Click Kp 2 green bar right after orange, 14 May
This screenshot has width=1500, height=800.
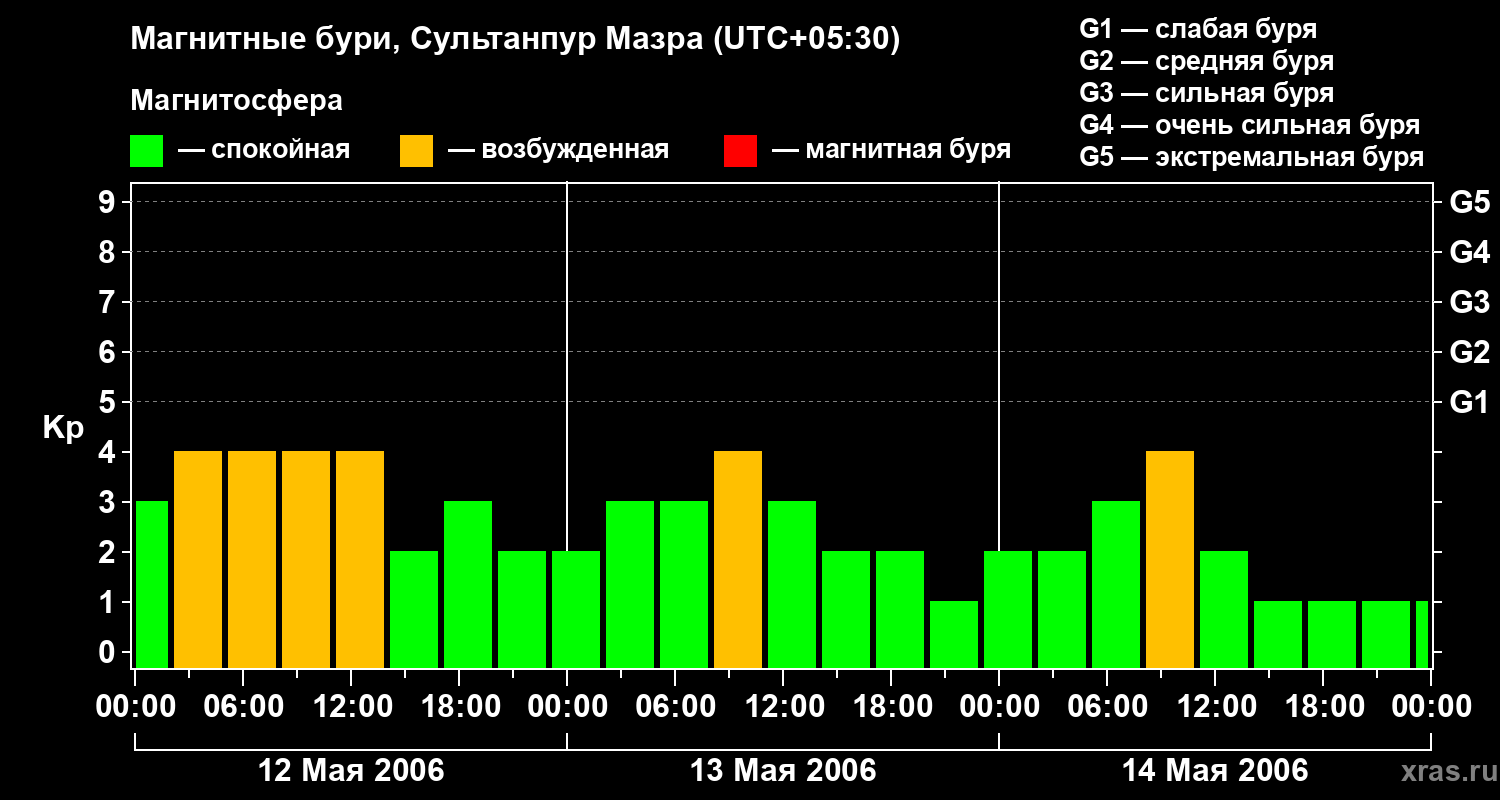click(1224, 609)
